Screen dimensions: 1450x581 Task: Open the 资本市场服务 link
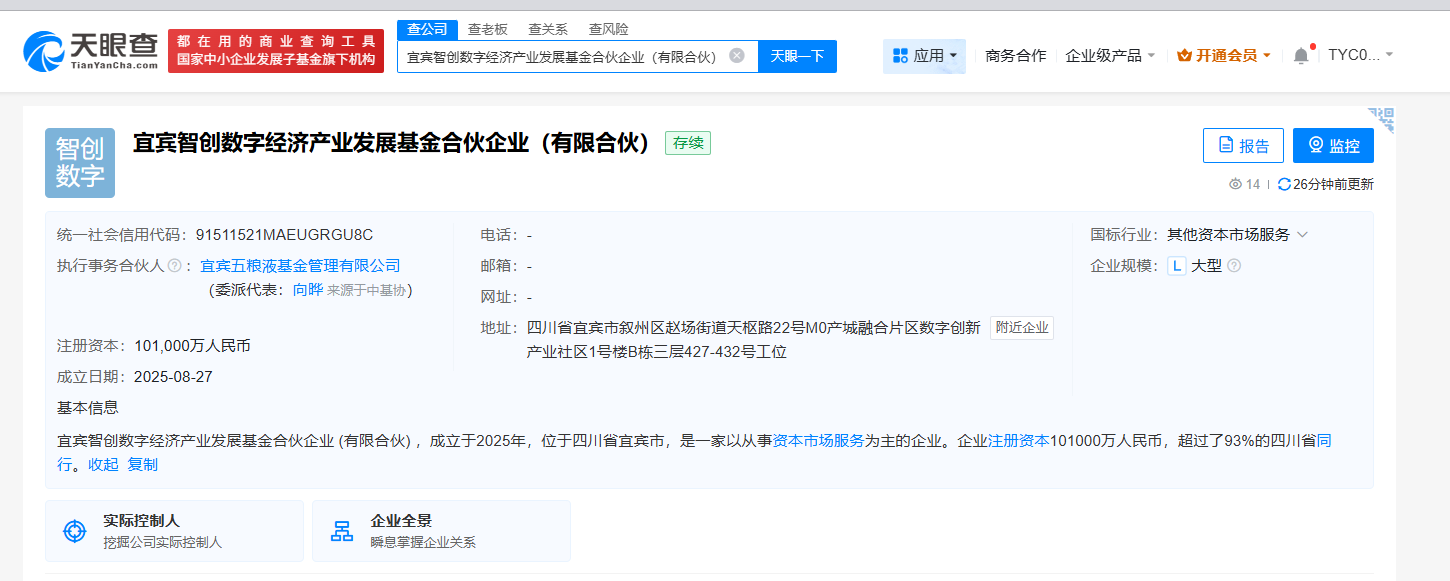(x=818, y=441)
